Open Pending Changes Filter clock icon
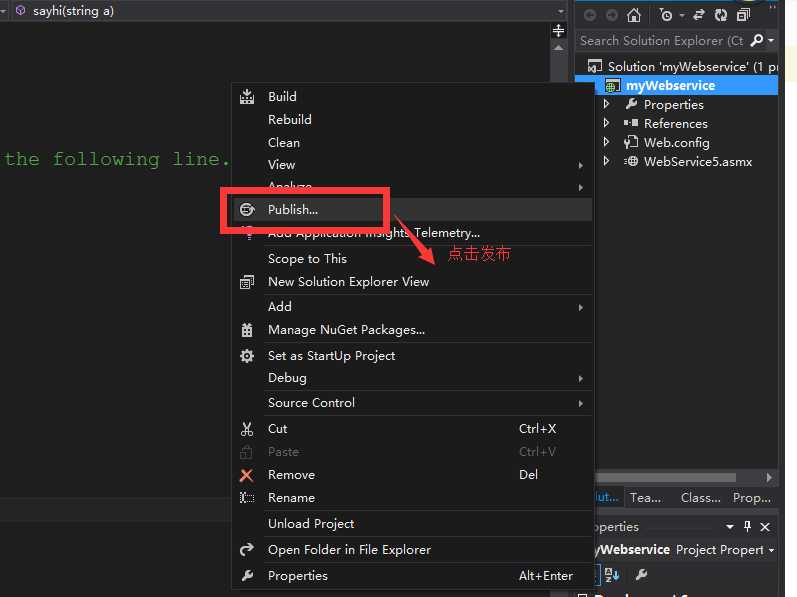This screenshot has width=797, height=597. (665, 15)
